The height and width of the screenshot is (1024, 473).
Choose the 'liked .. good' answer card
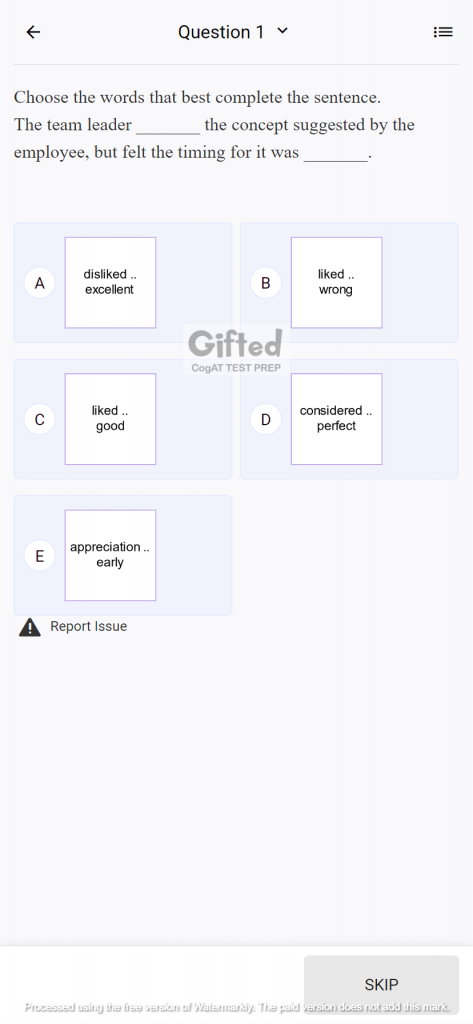pyautogui.click(x=110, y=419)
